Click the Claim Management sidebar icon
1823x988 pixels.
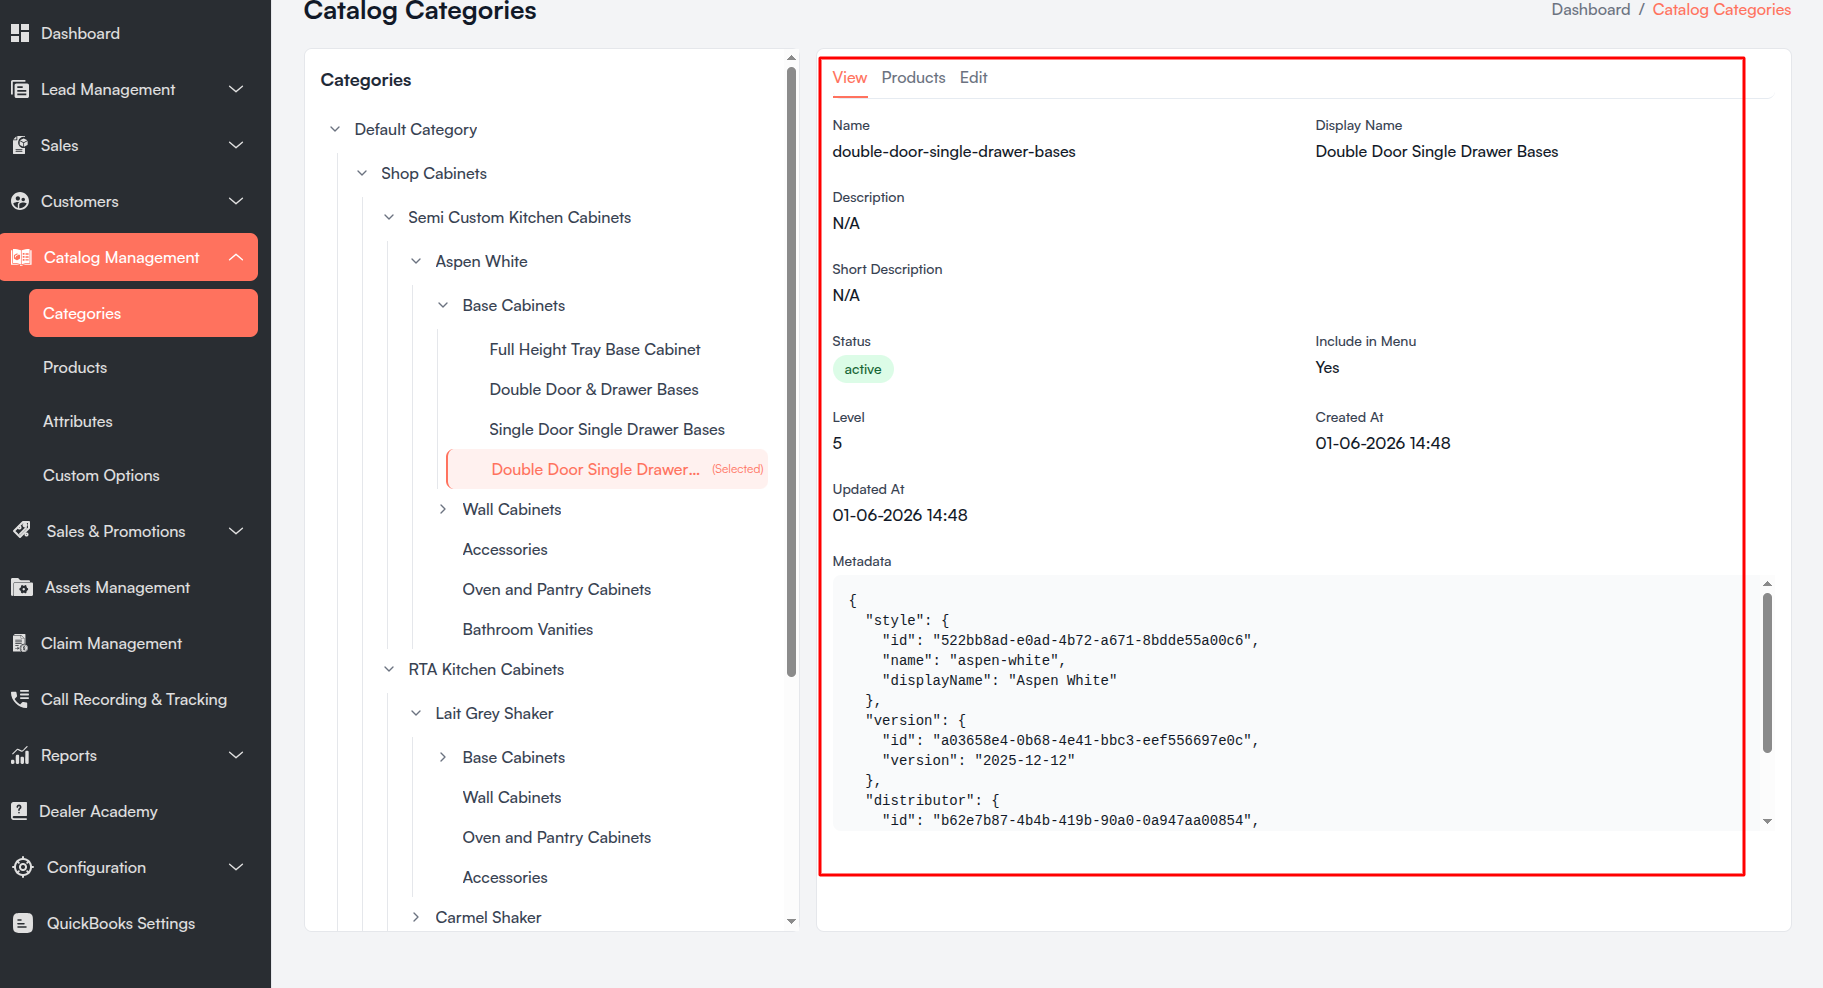point(20,643)
